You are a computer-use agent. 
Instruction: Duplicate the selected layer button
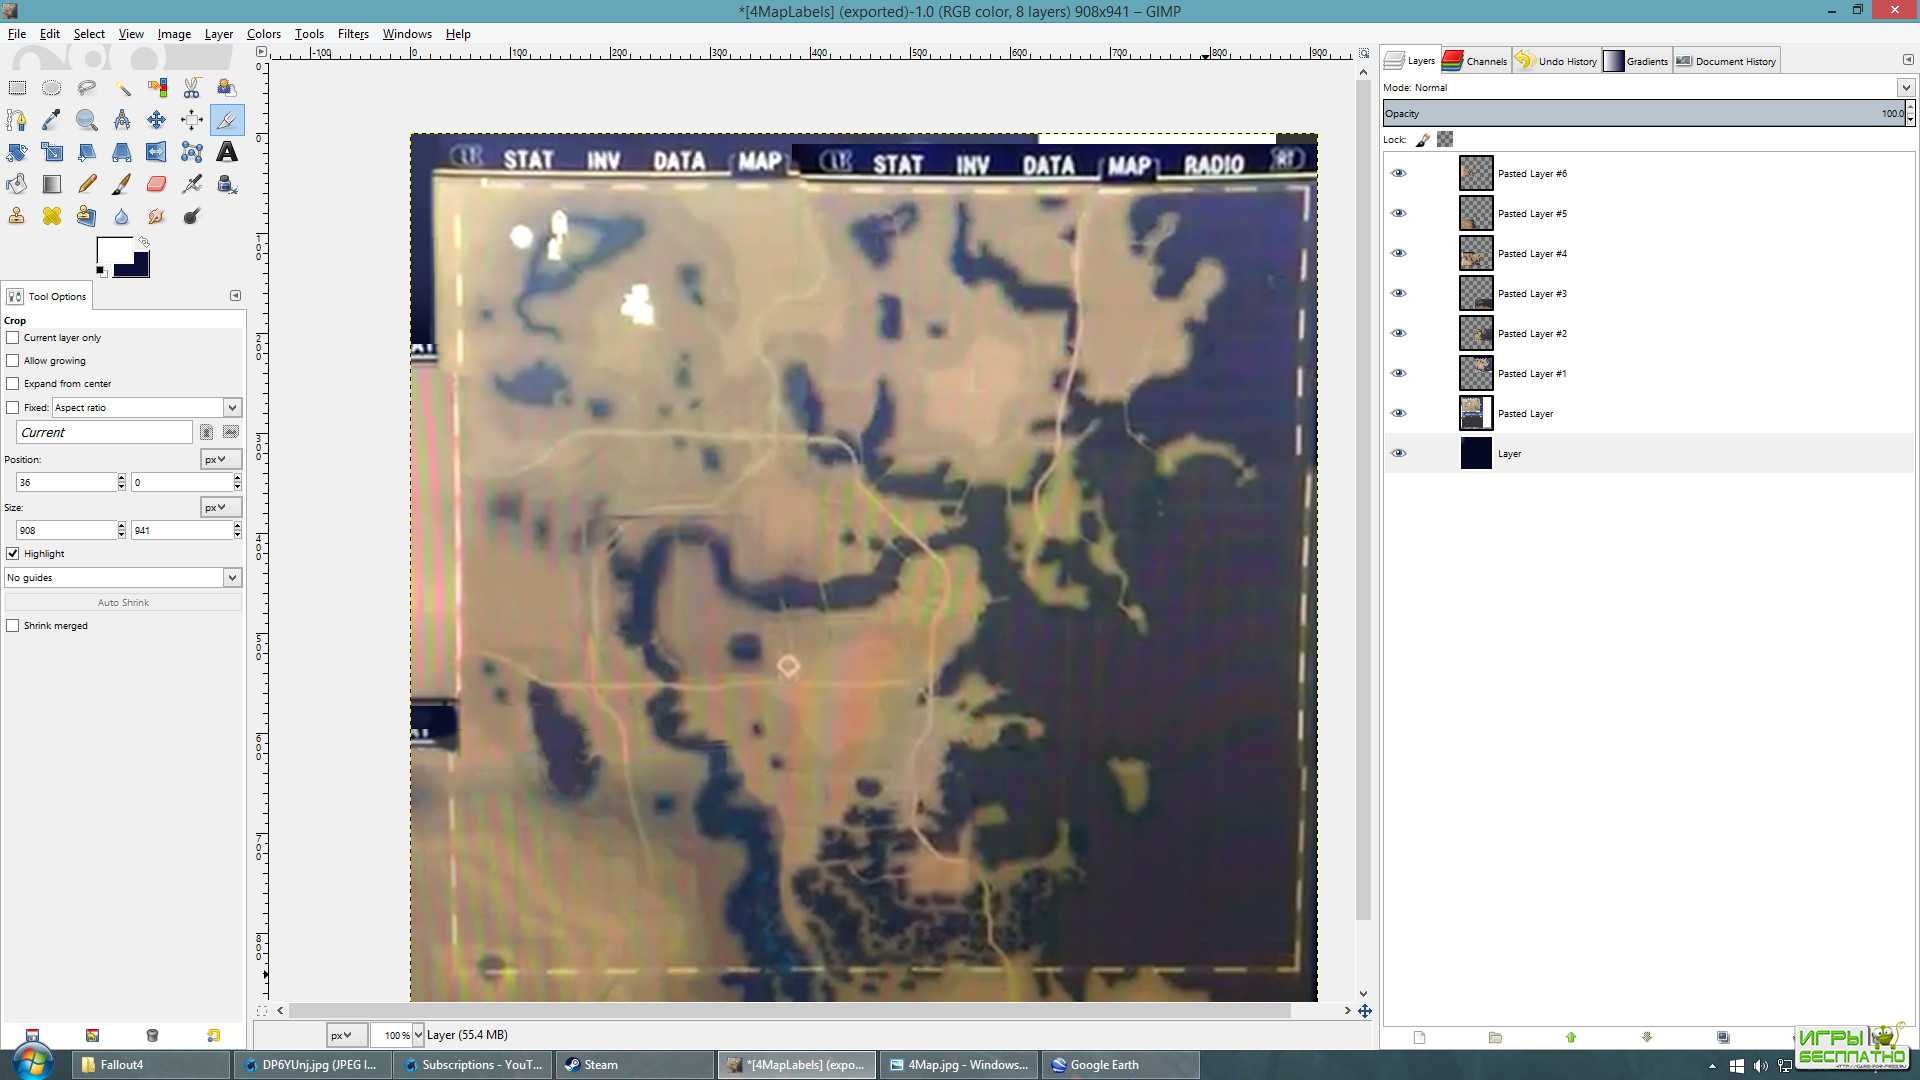coord(1723,1038)
